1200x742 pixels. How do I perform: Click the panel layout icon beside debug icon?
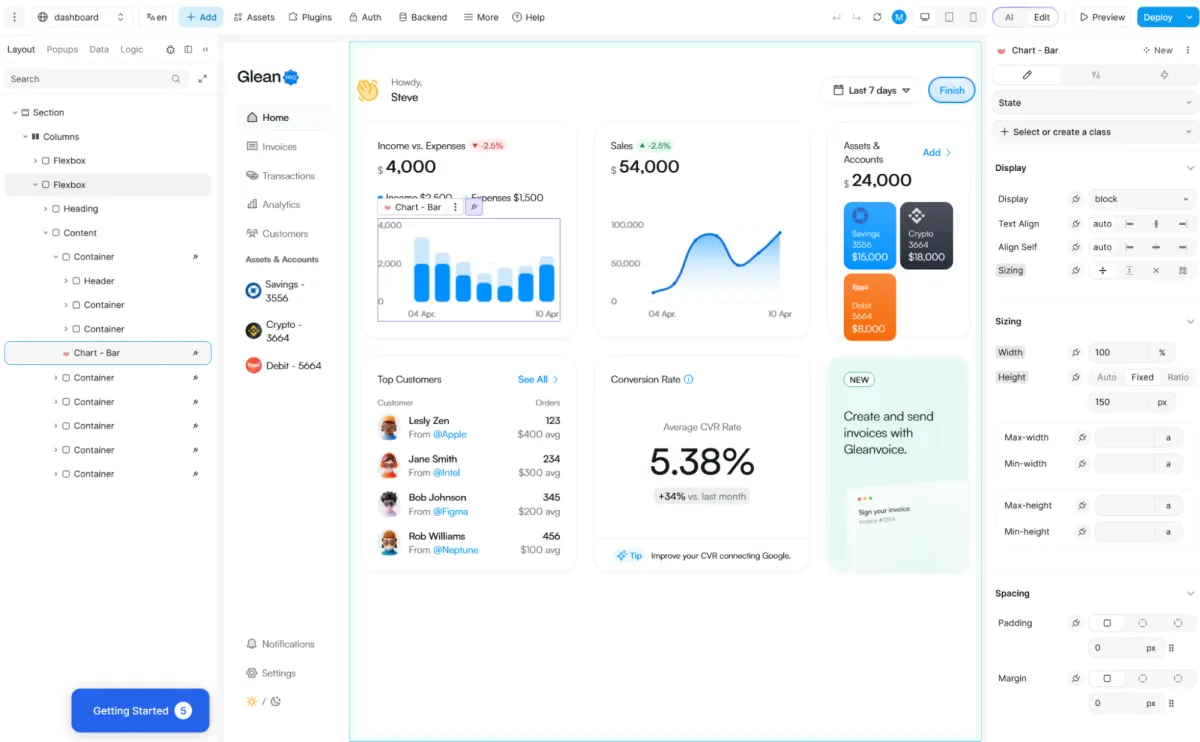pyautogui.click(x=188, y=49)
